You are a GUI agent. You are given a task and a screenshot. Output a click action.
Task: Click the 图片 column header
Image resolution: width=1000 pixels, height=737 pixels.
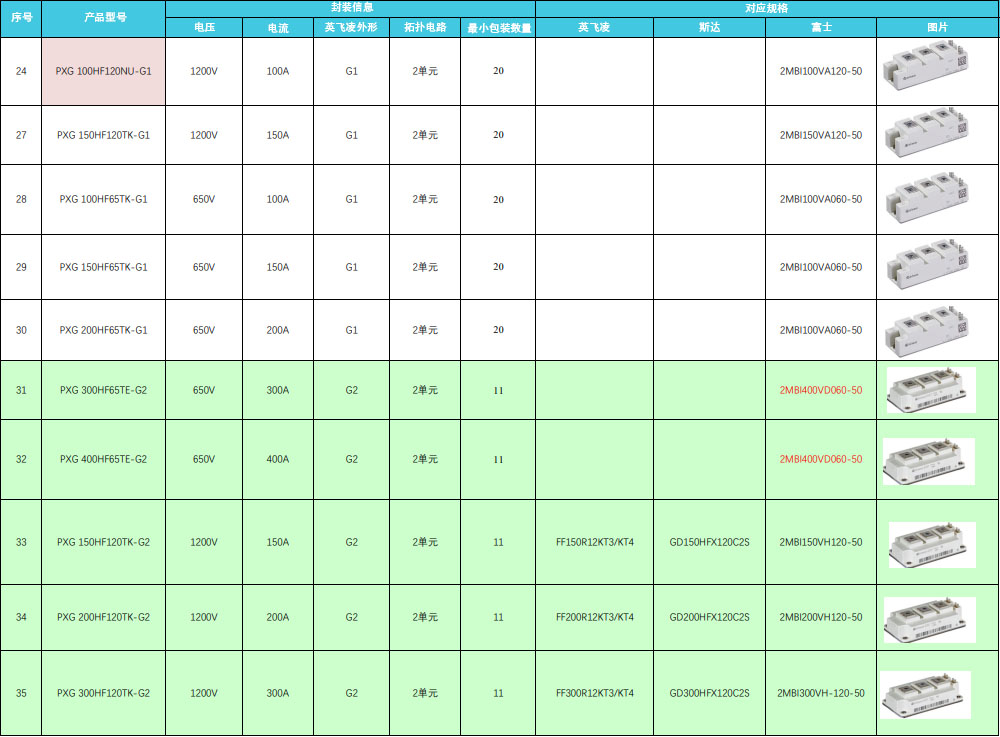937,28
